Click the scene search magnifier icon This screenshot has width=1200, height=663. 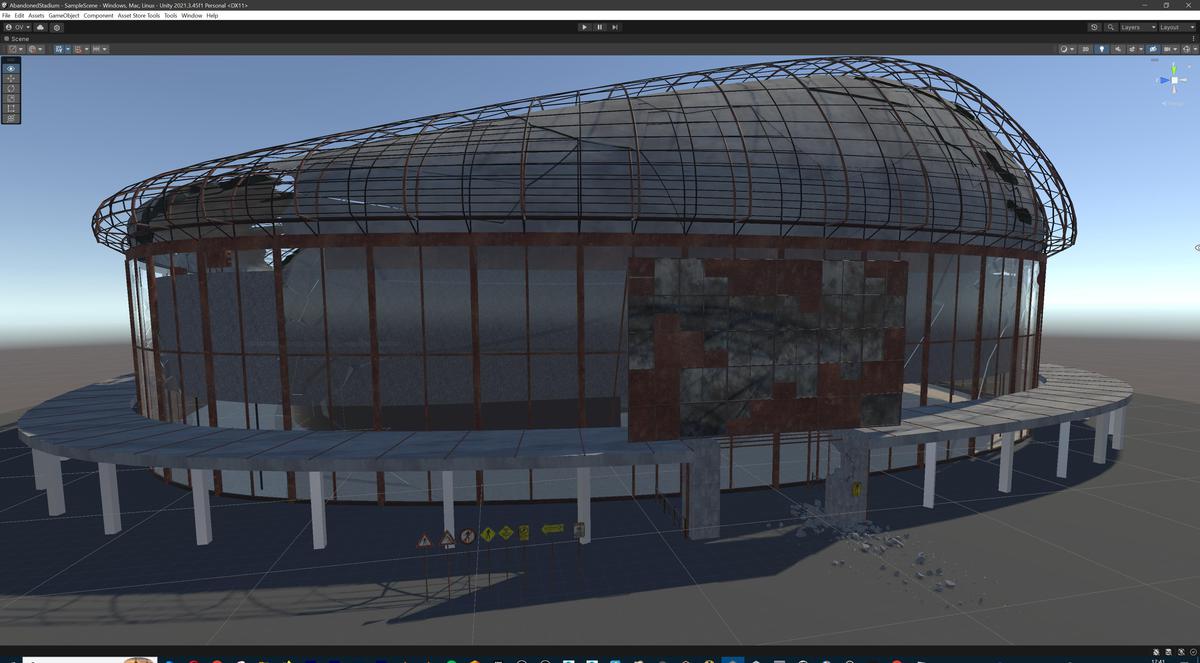(x=1111, y=27)
